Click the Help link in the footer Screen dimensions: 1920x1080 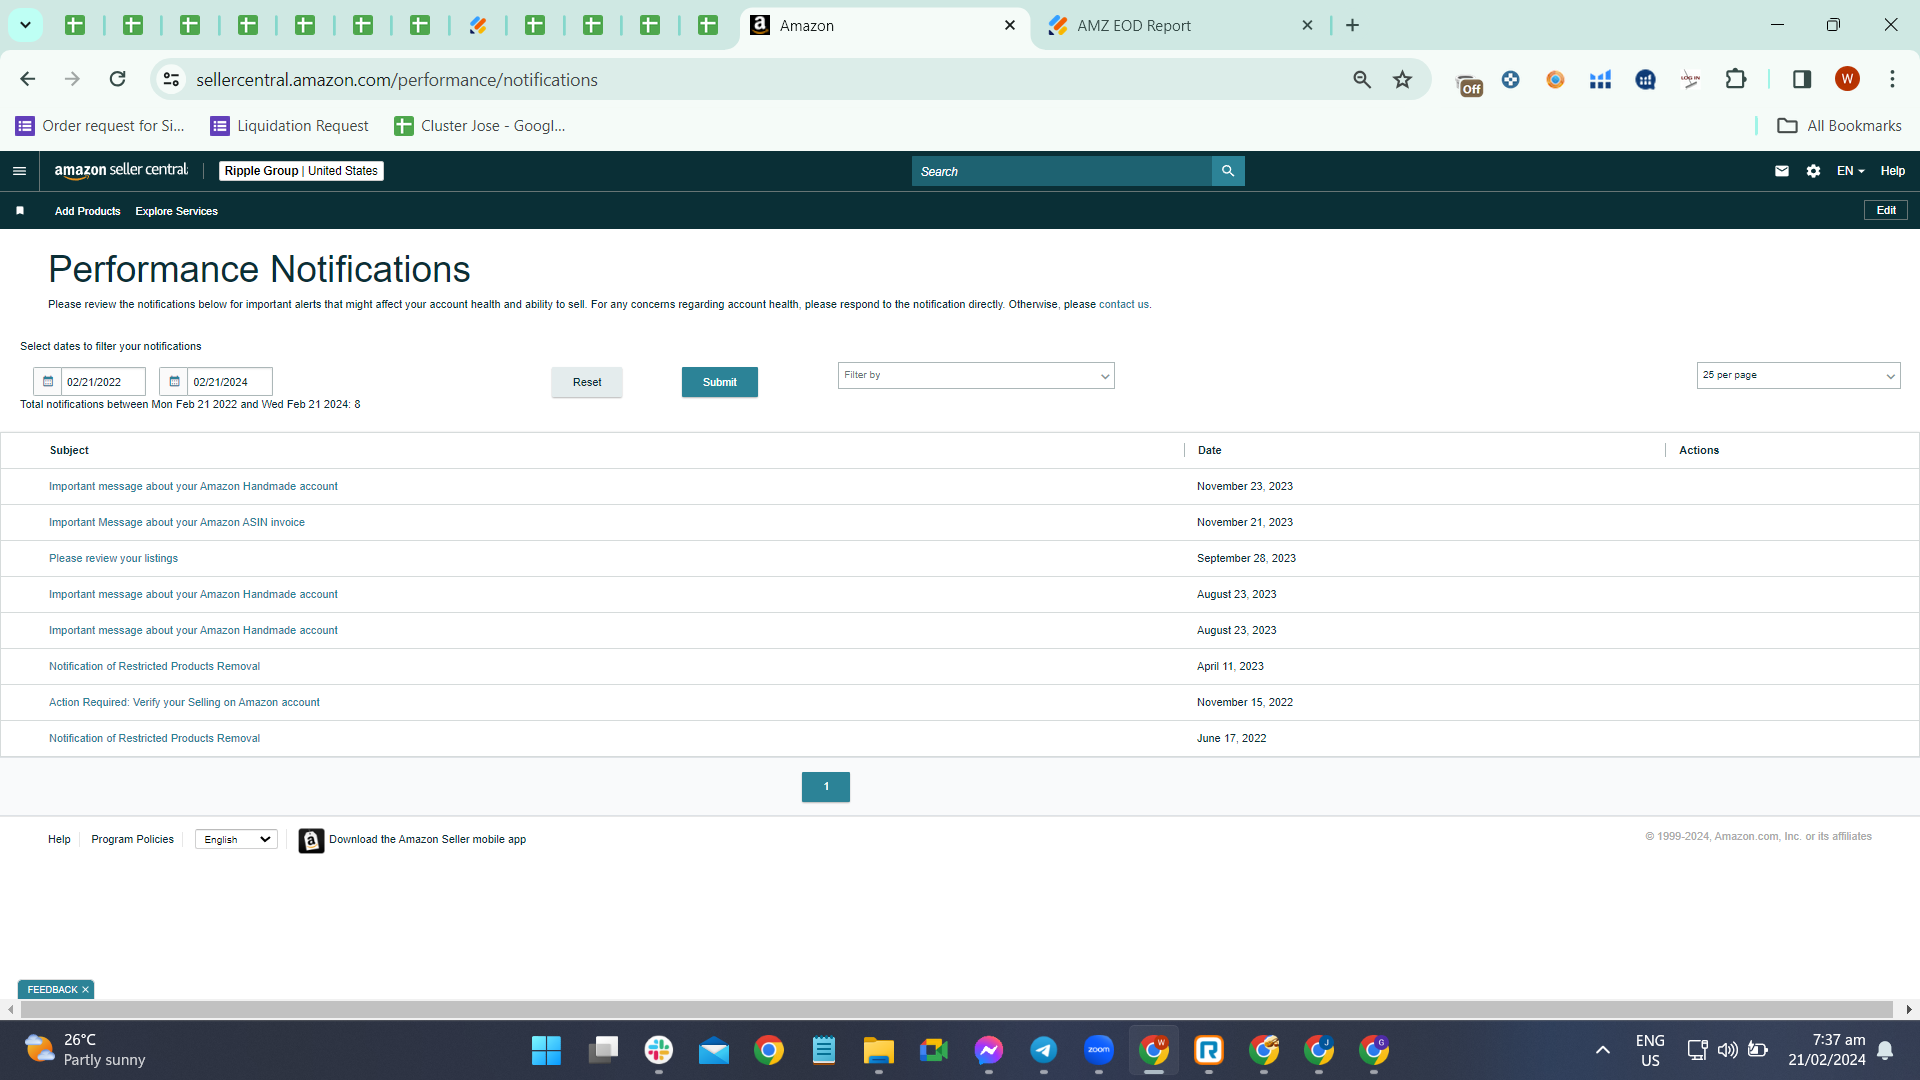(x=59, y=840)
